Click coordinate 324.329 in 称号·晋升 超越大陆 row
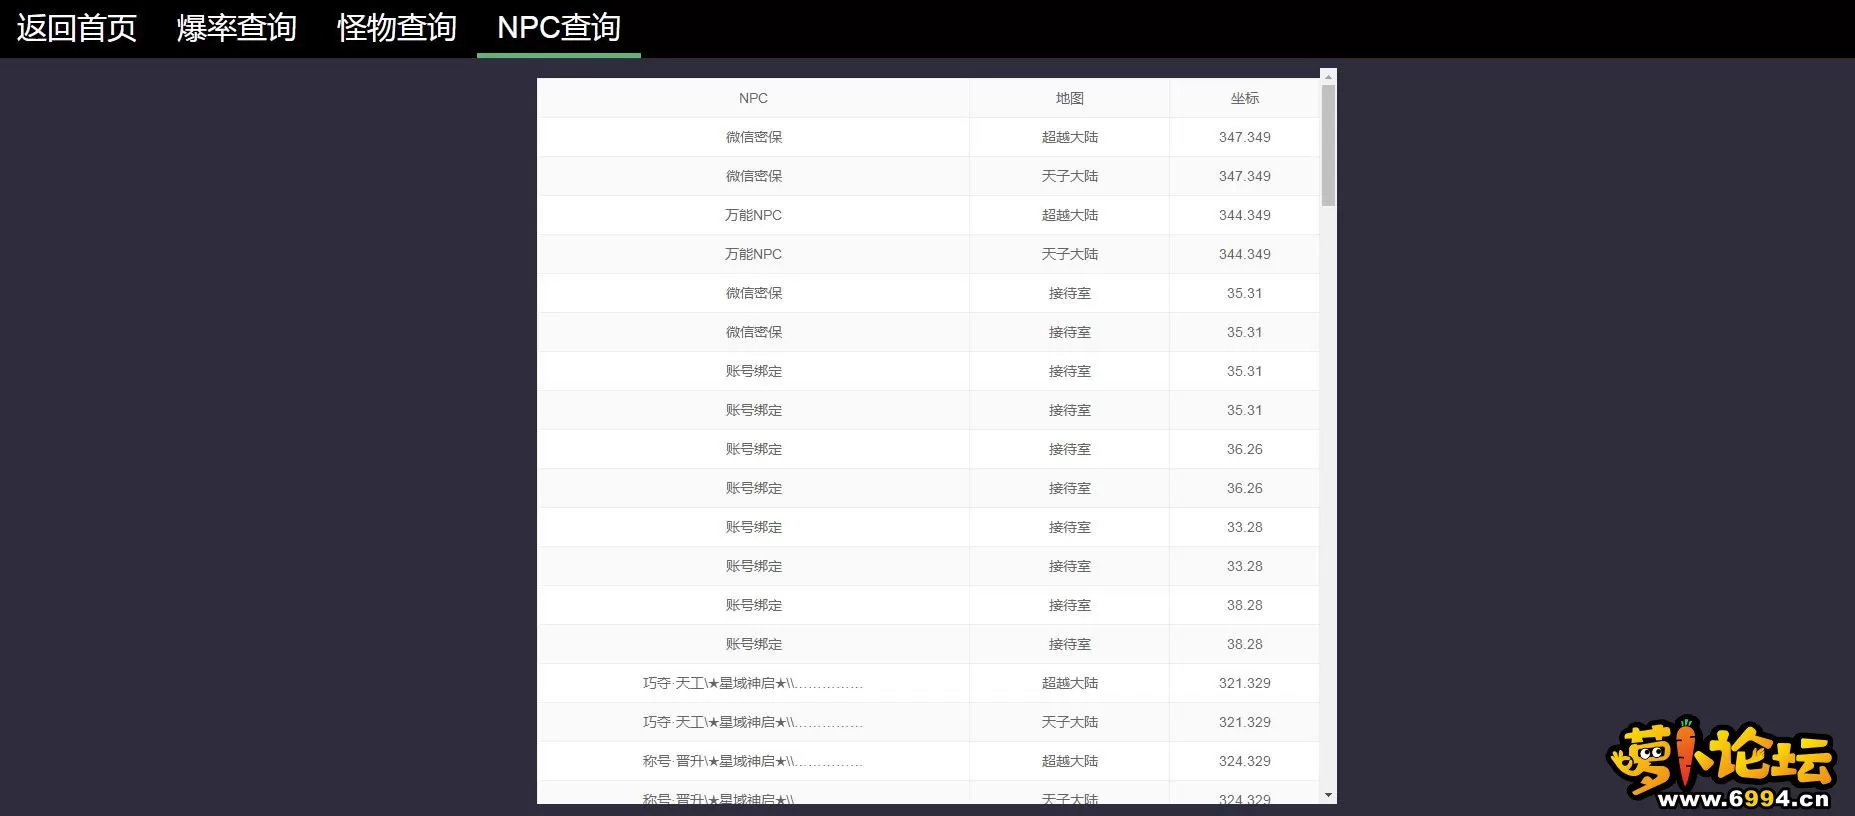 [1245, 761]
